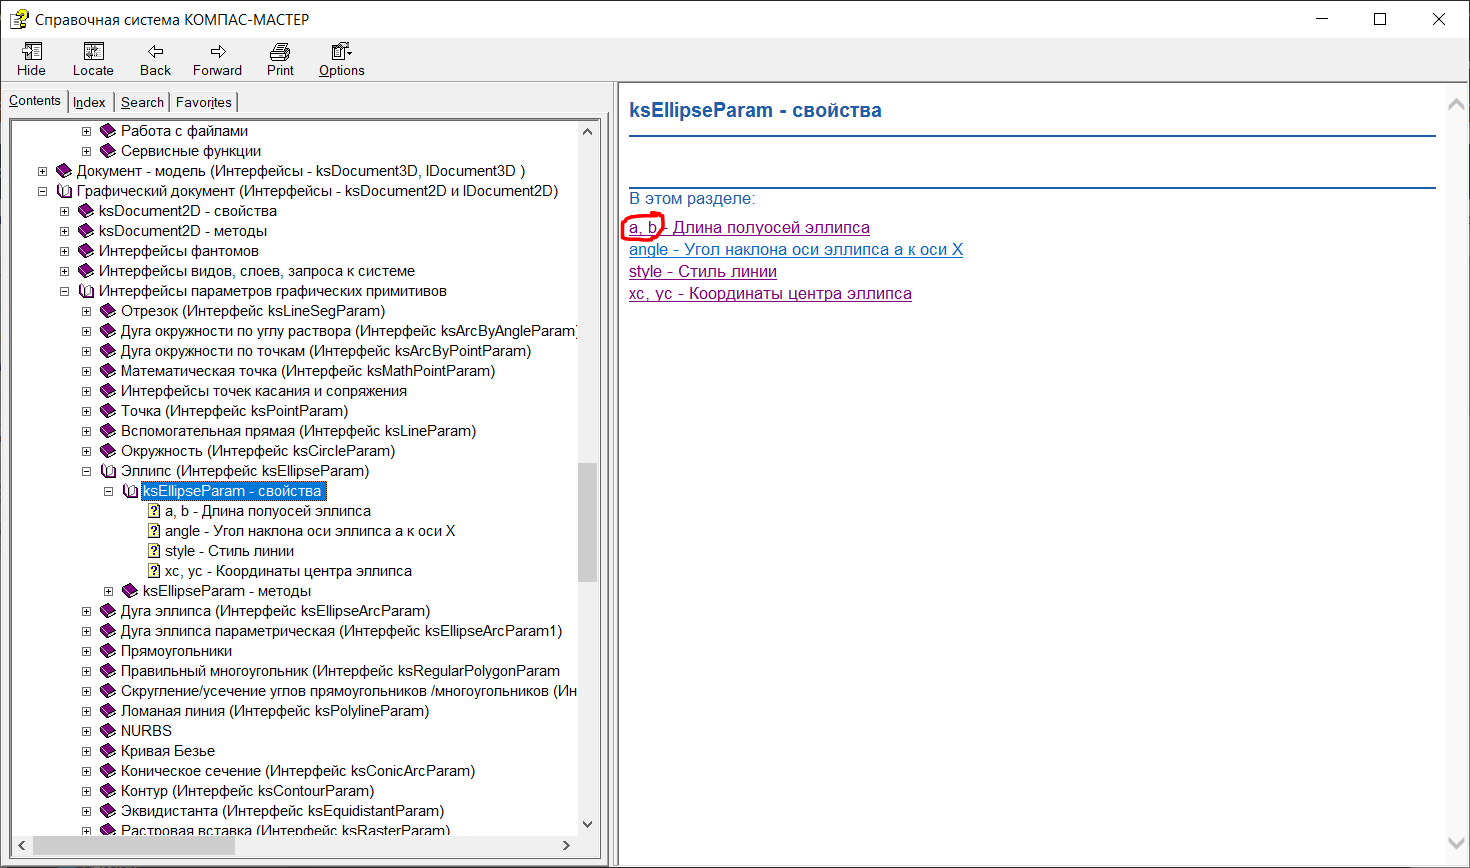The width and height of the screenshot is (1470, 868).
Task: Switch to the Contents tab
Action: pos(35,101)
